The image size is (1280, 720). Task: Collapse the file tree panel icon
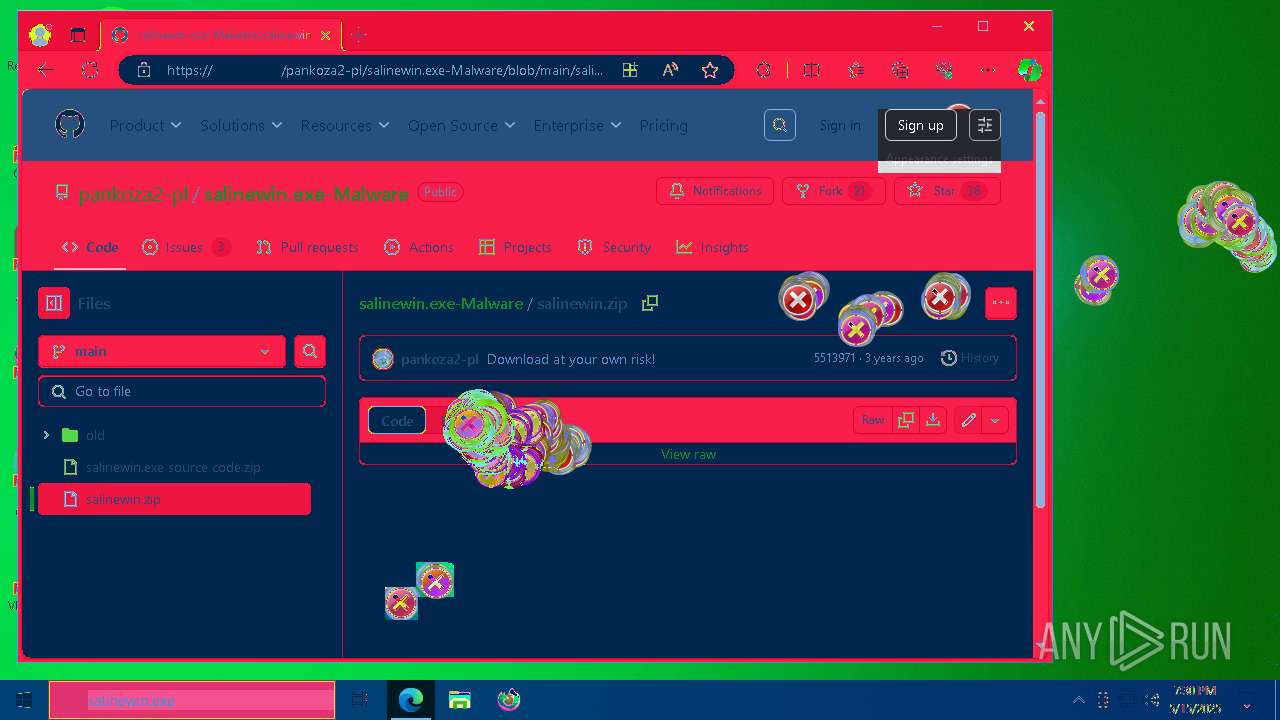click(x=54, y=303)
